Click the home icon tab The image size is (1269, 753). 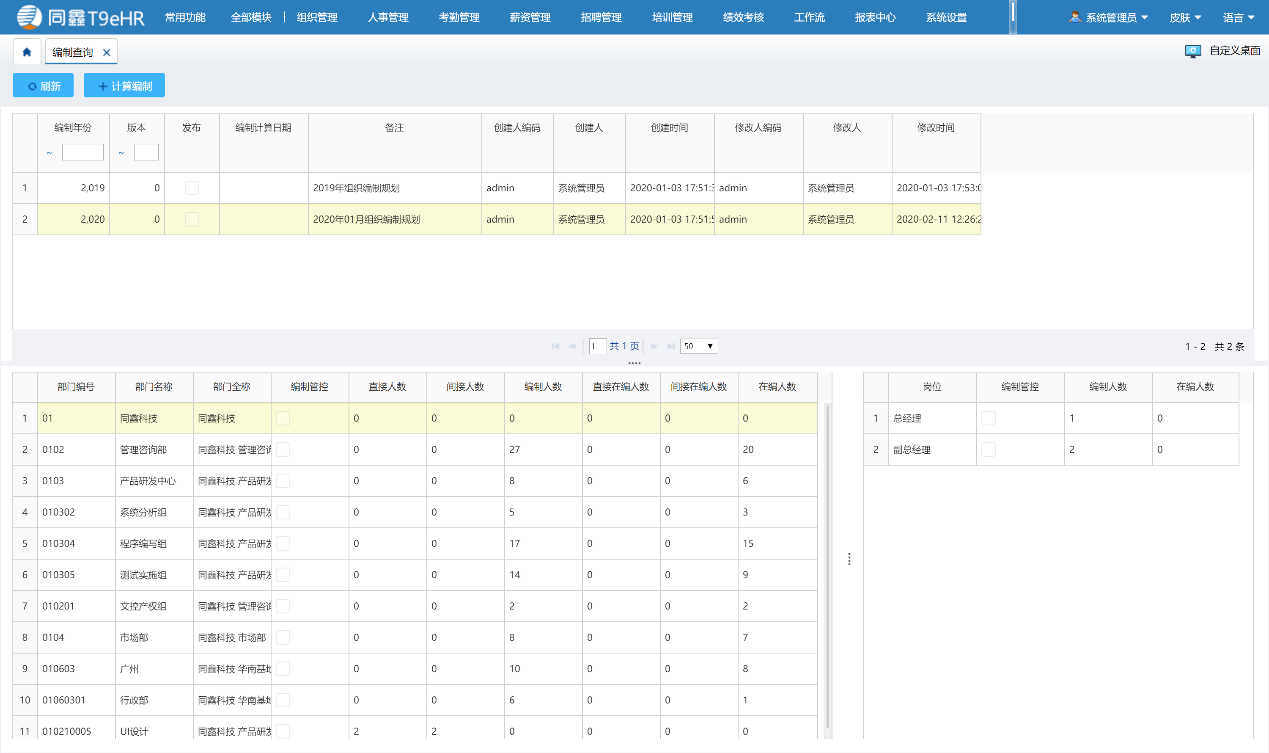tap(27, 52)
